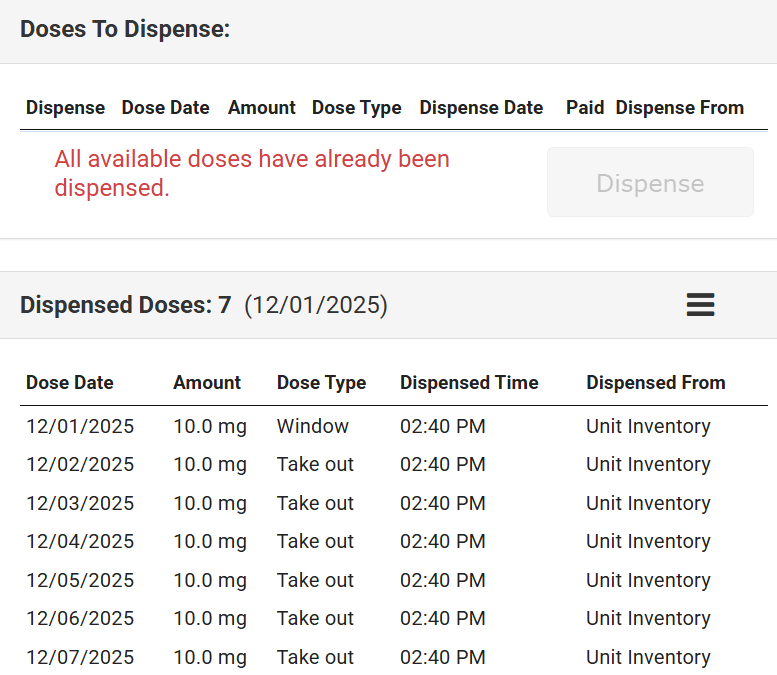Click the Amount header in Doses To Dispense
The height and width of the screenshot is (675, 777).
point(261,108)
